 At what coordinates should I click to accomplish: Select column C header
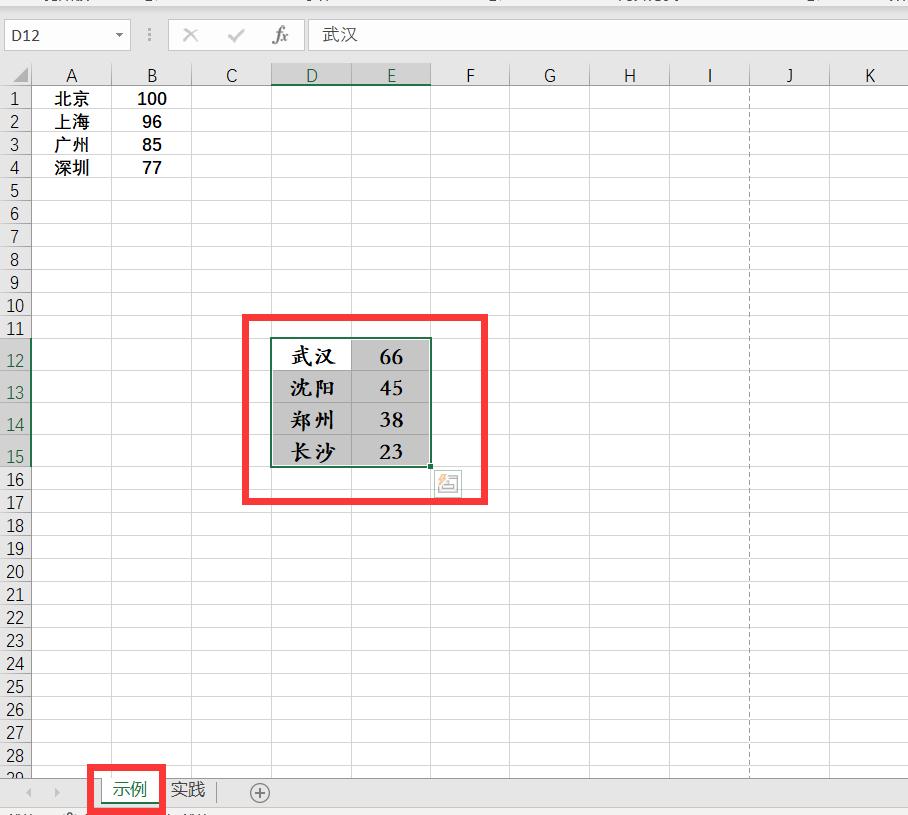coord(231,75)
